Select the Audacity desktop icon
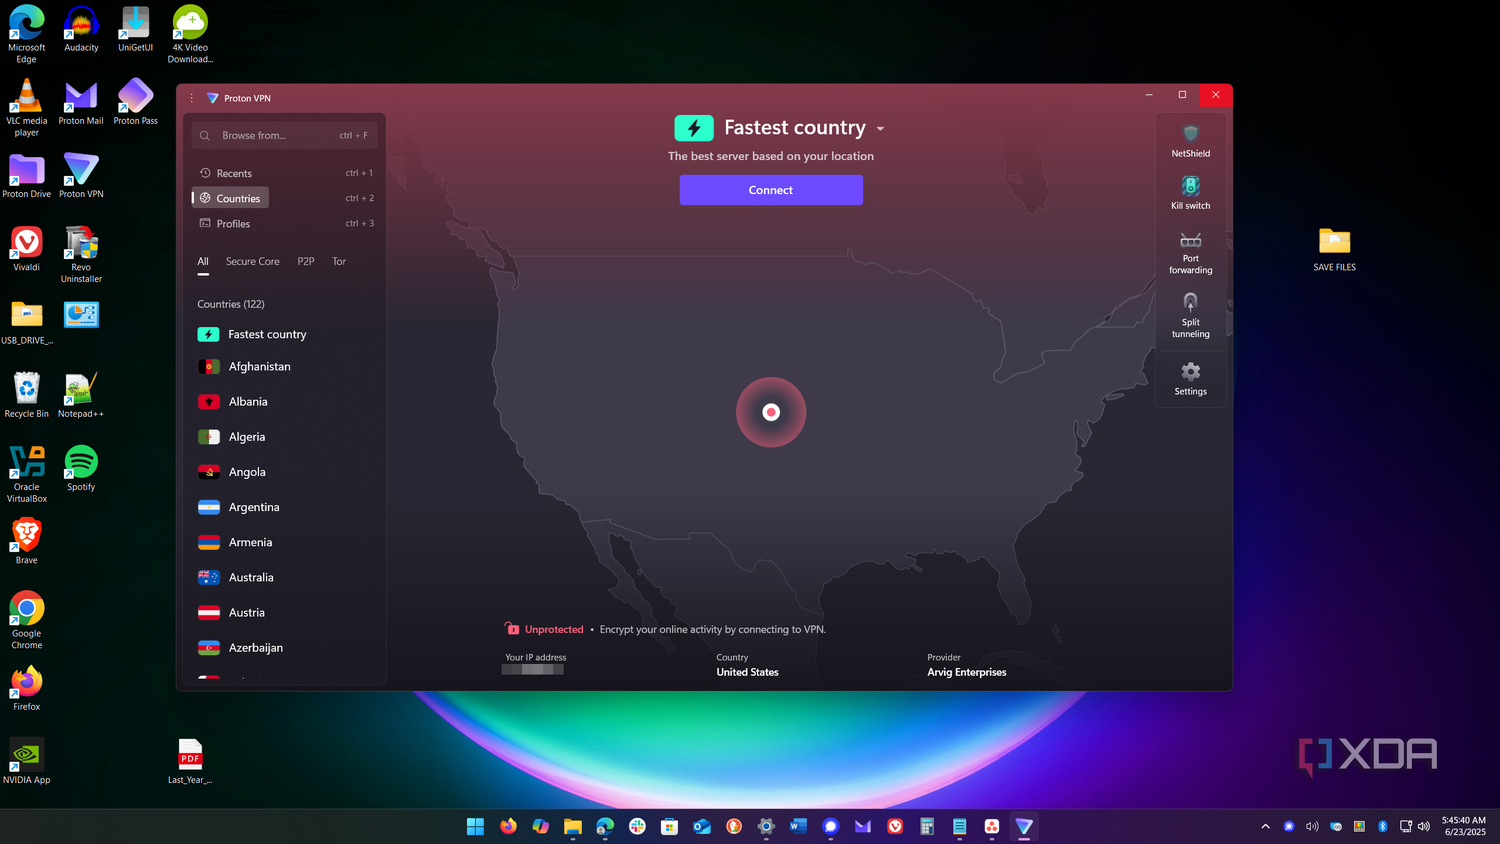1500x844 pixels. pos(81,30)
